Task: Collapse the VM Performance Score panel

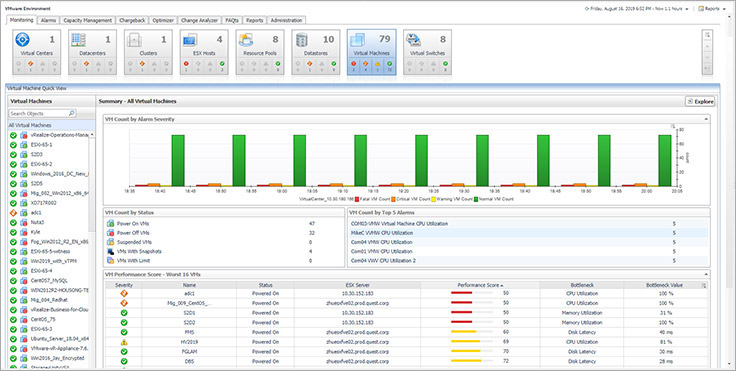Action: (706, 274)
